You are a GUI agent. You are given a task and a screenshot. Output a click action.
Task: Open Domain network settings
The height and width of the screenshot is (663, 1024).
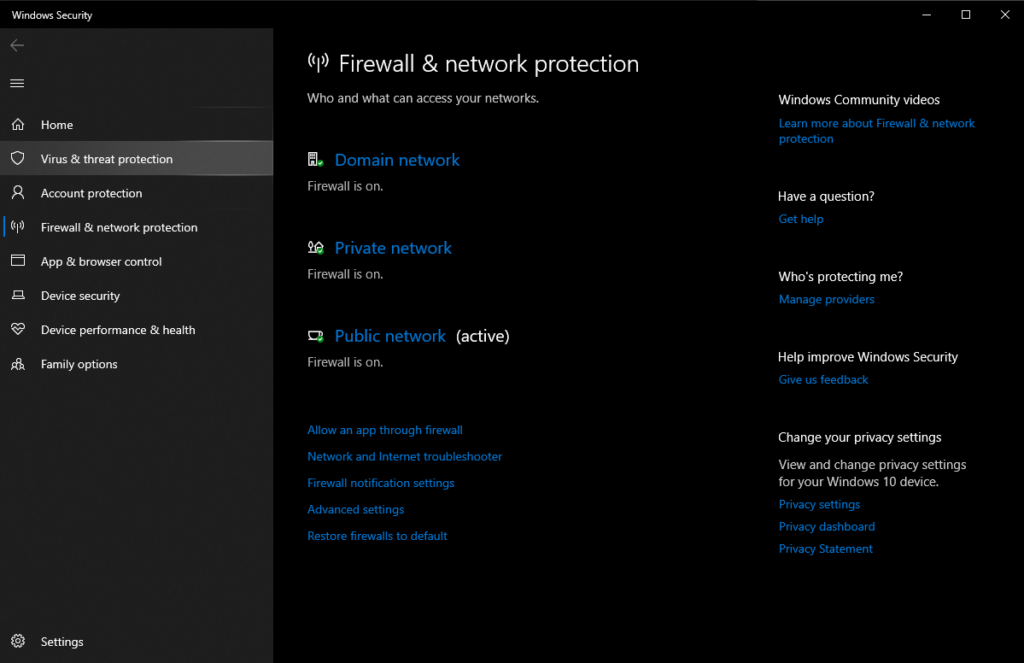coord(397,160)
